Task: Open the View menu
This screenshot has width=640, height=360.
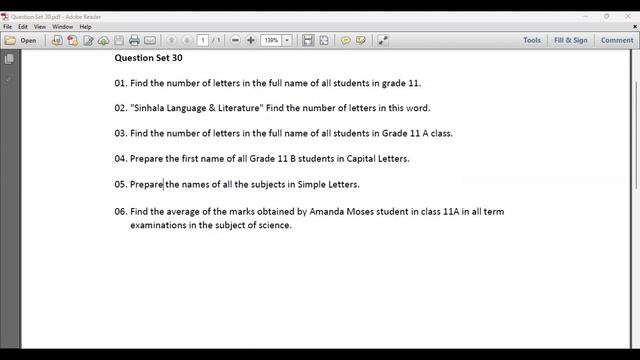Action: click(40, 27)
